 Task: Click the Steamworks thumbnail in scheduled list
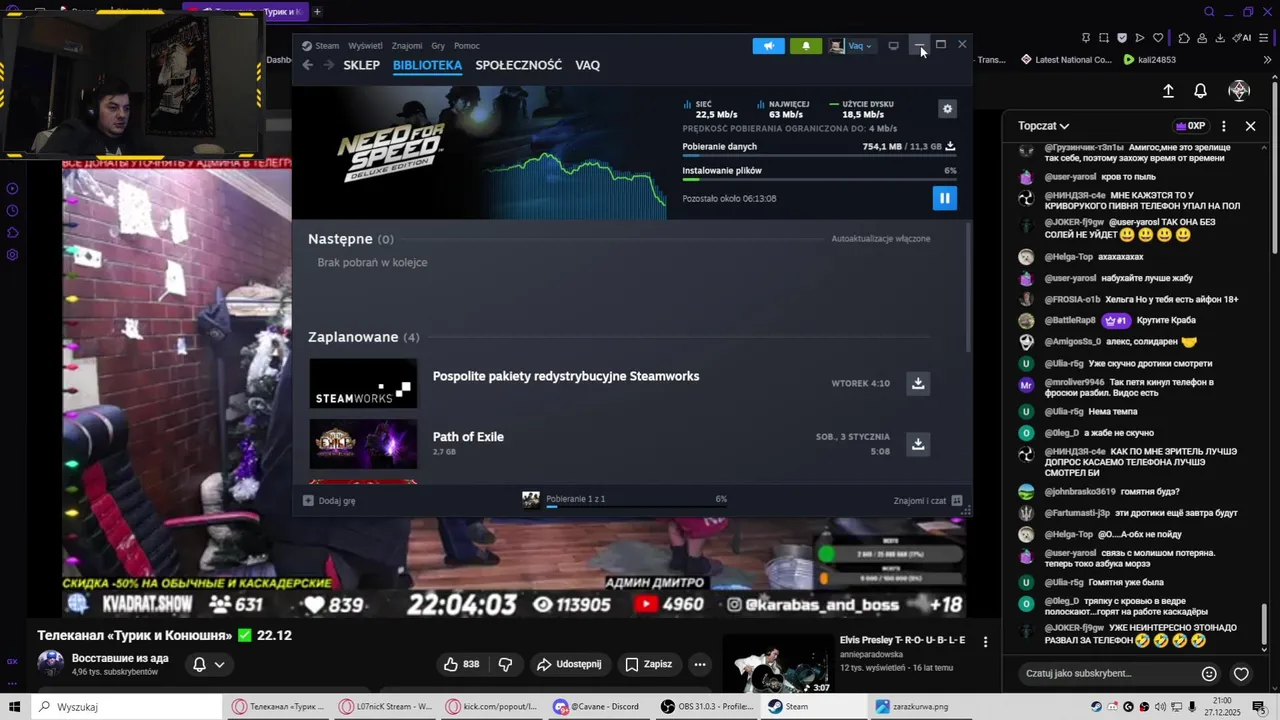click(x=363, y=383)
